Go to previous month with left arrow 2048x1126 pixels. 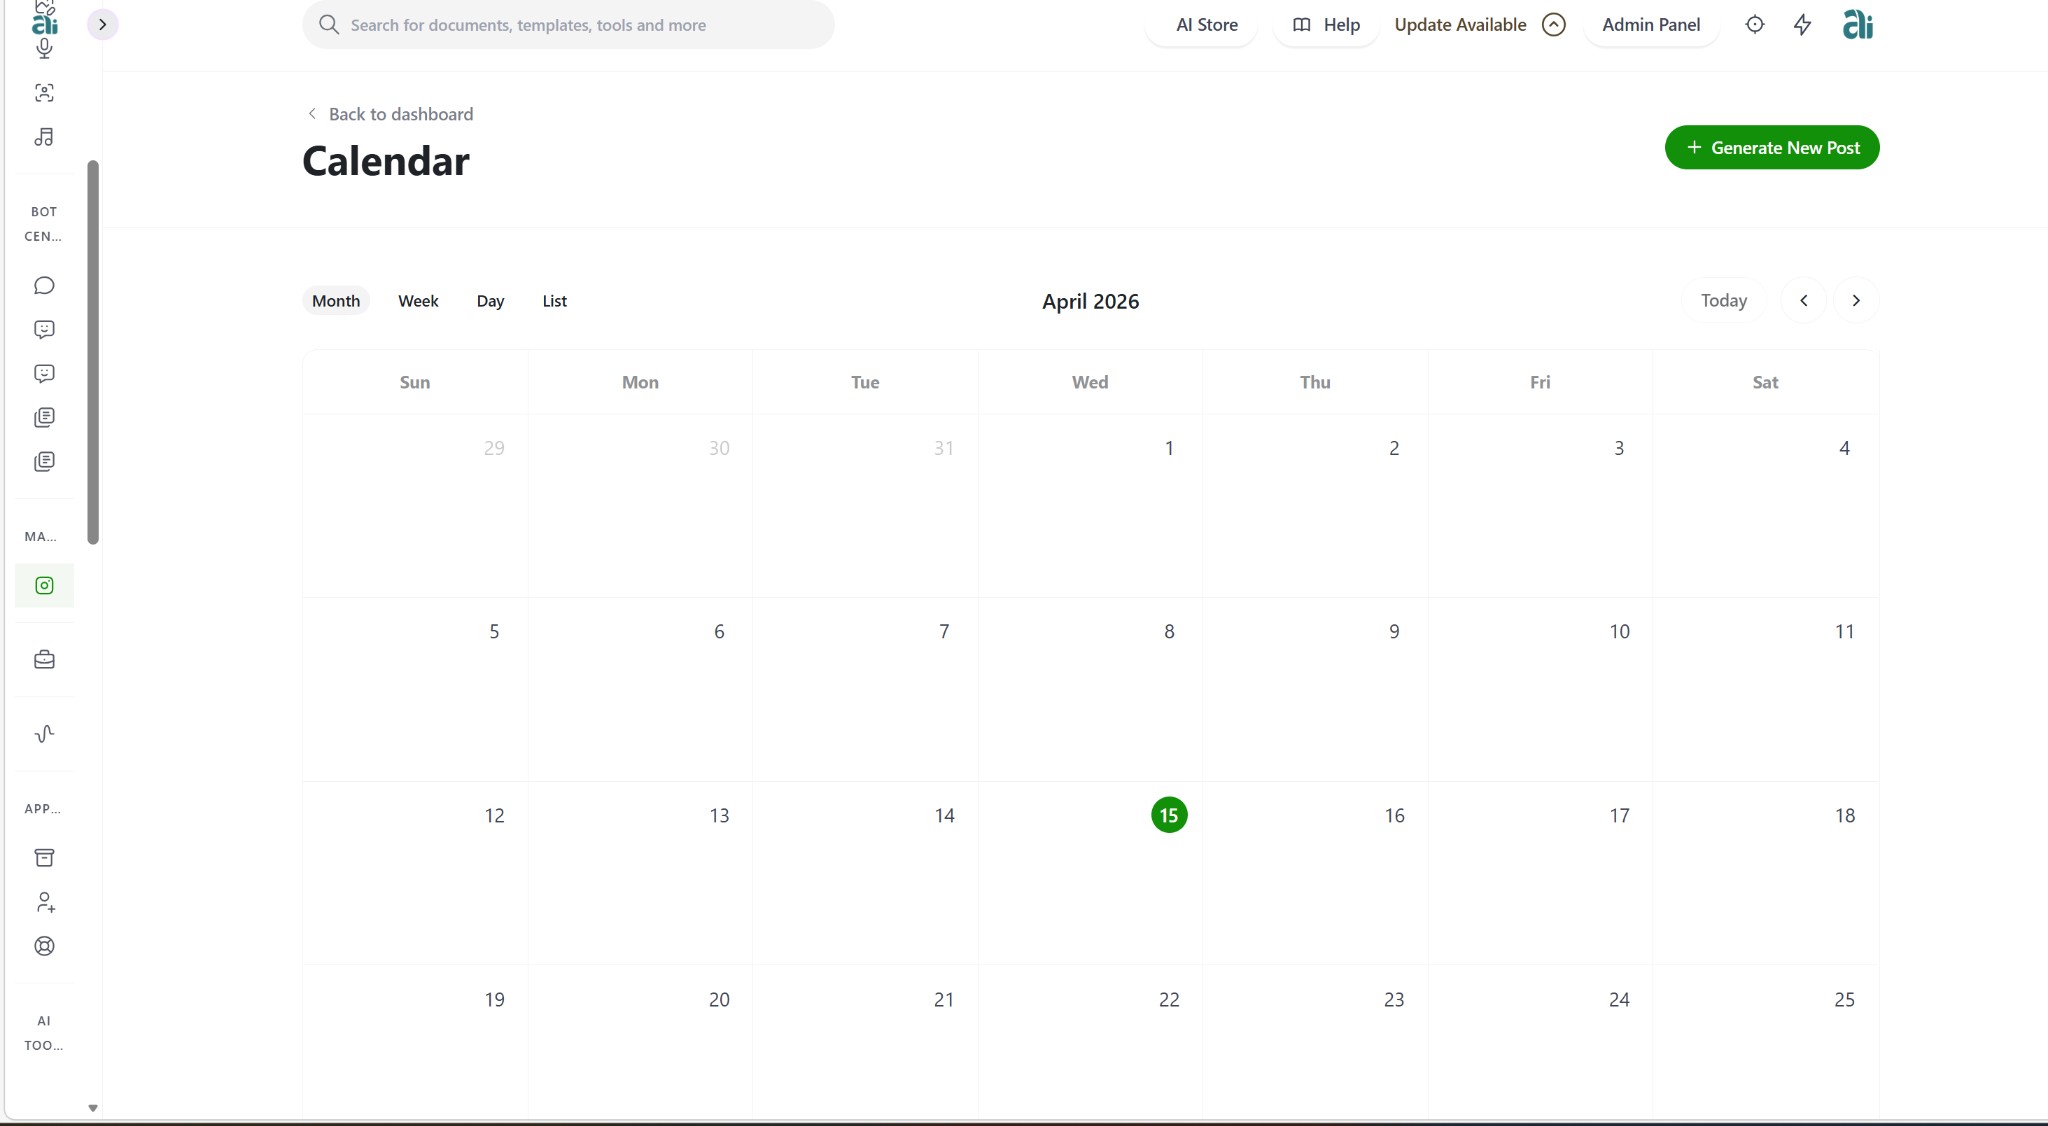coord(1803,301)
